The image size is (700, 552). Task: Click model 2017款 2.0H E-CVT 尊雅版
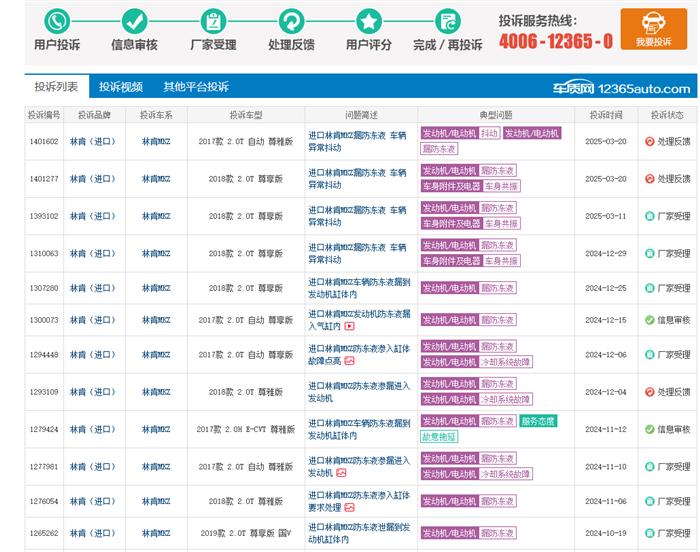[x=246, y=429]
